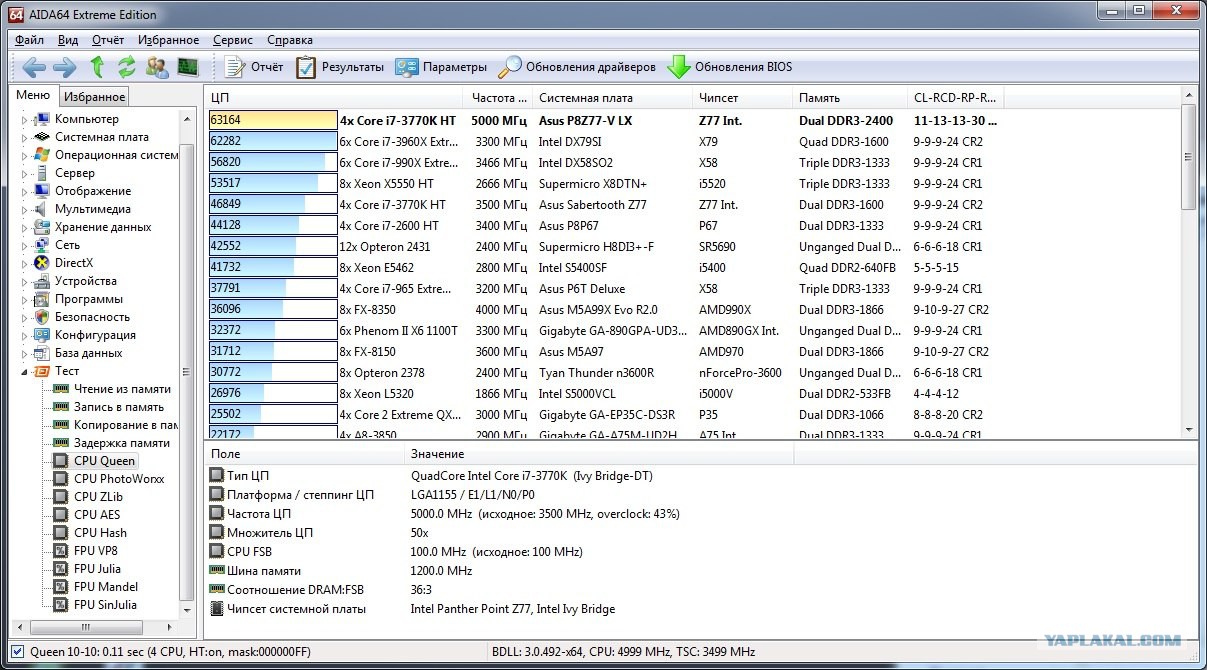Switch to the Избранное sidebar tab
Viewport: 1207px width, 670px height.
[x=94, y=97]
